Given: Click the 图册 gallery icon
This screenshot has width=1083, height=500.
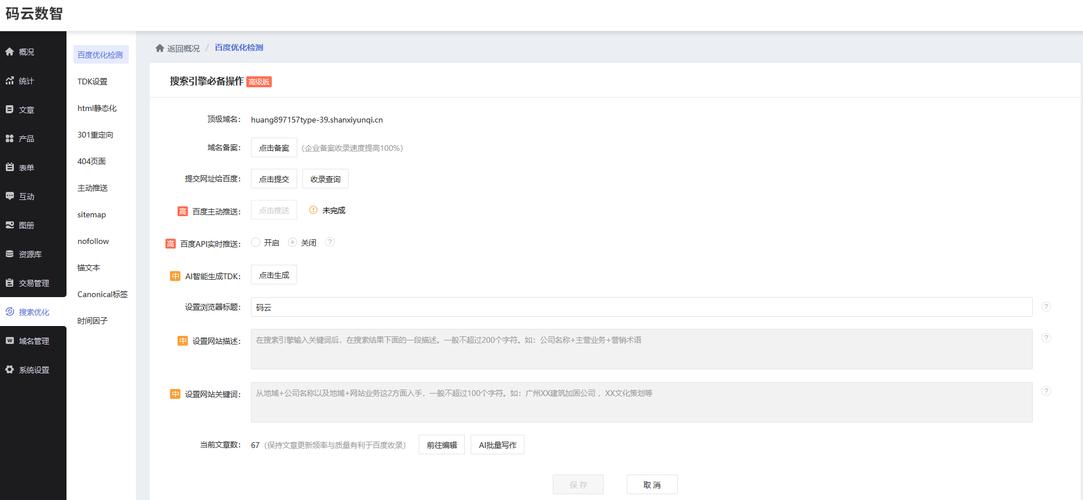Looking at the screenshot, I should coord(10,225).
